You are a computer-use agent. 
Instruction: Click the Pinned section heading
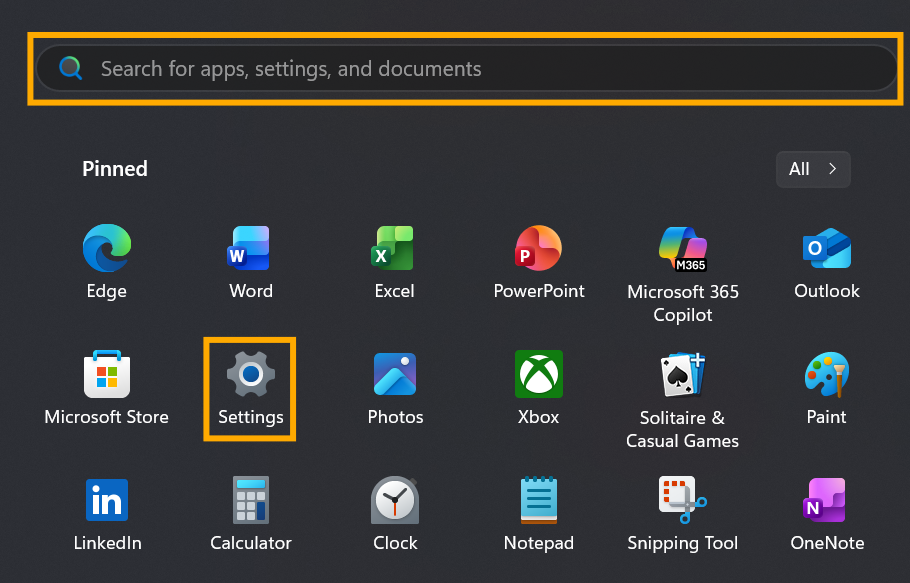coord(115,169)
